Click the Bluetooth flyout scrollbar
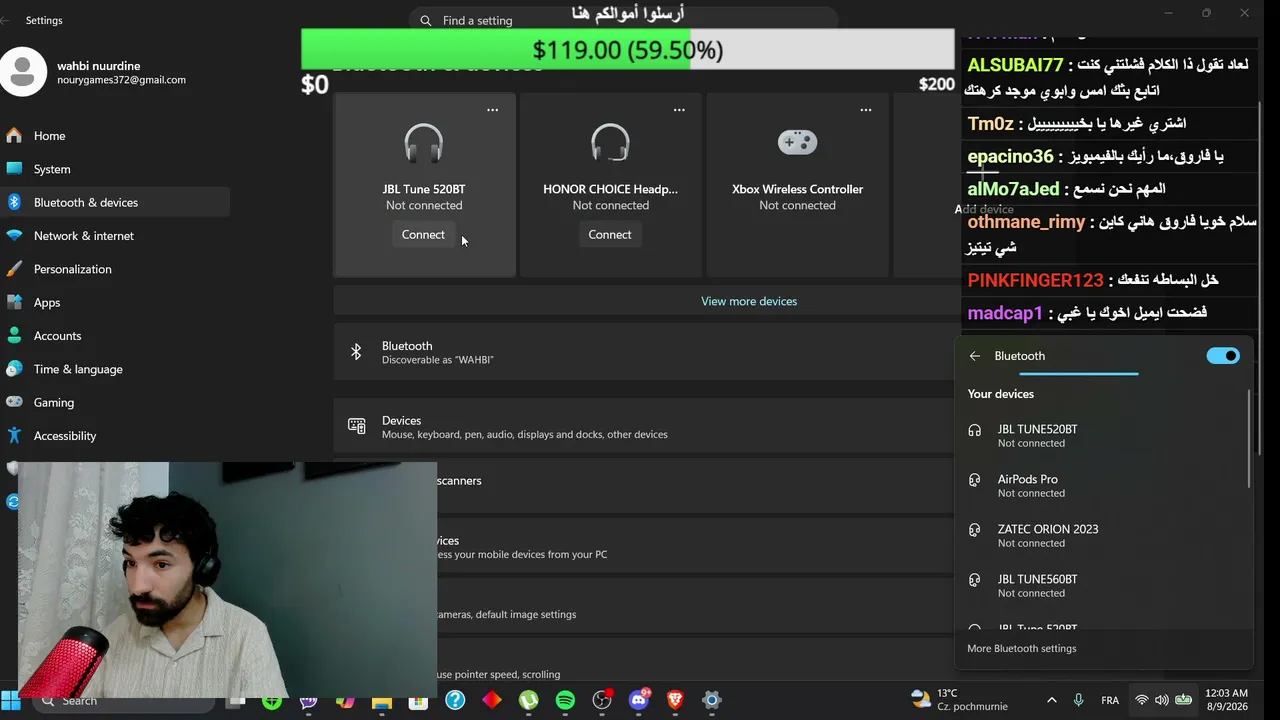Screen dimensions: 1280x720 [1250, 438]
